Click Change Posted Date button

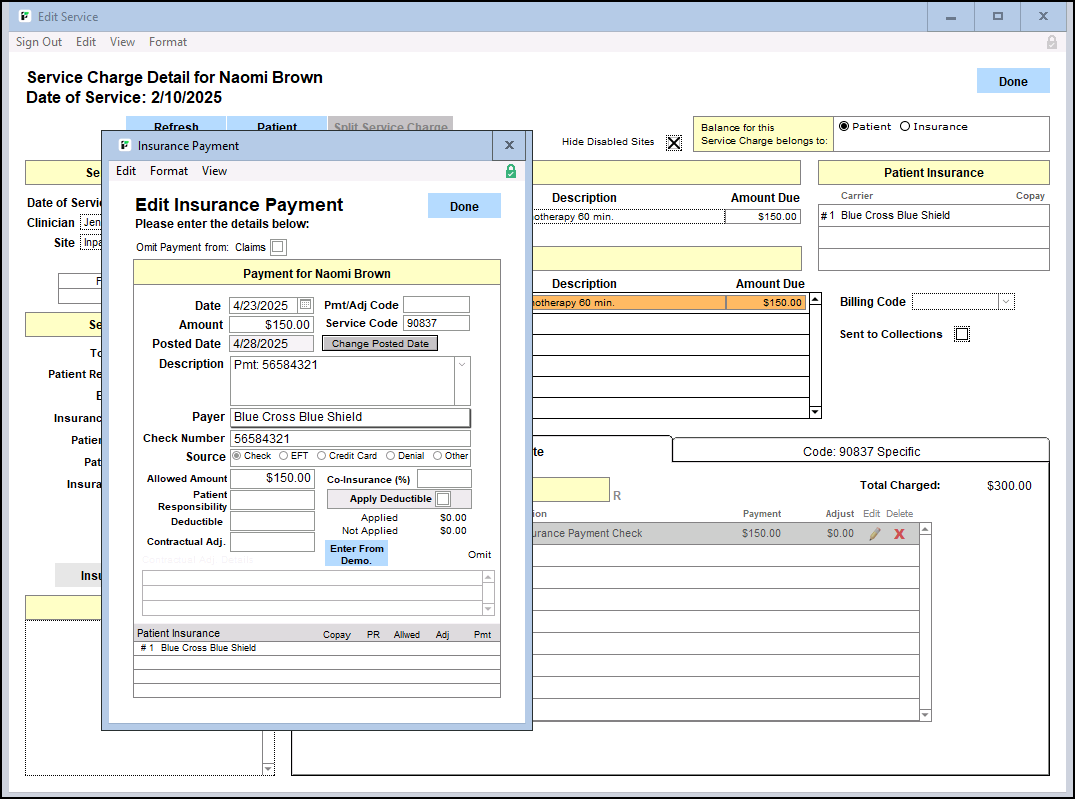coord(380,344)
